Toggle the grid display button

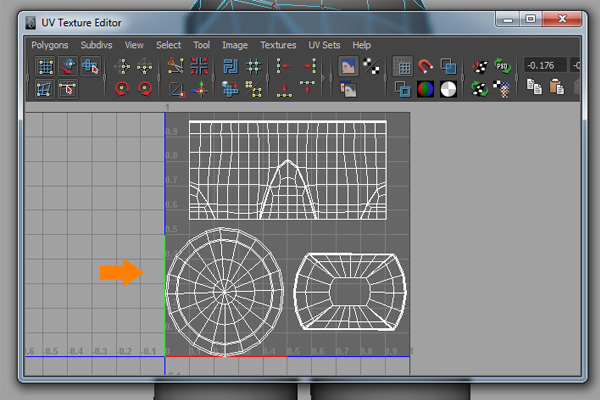coord(402,67)
